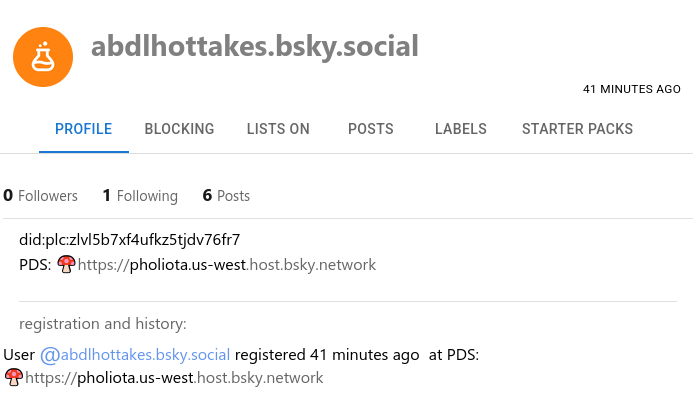693x418 pixels.
Task: Click the 'registration and history' section label
Action: pos(102,324)
